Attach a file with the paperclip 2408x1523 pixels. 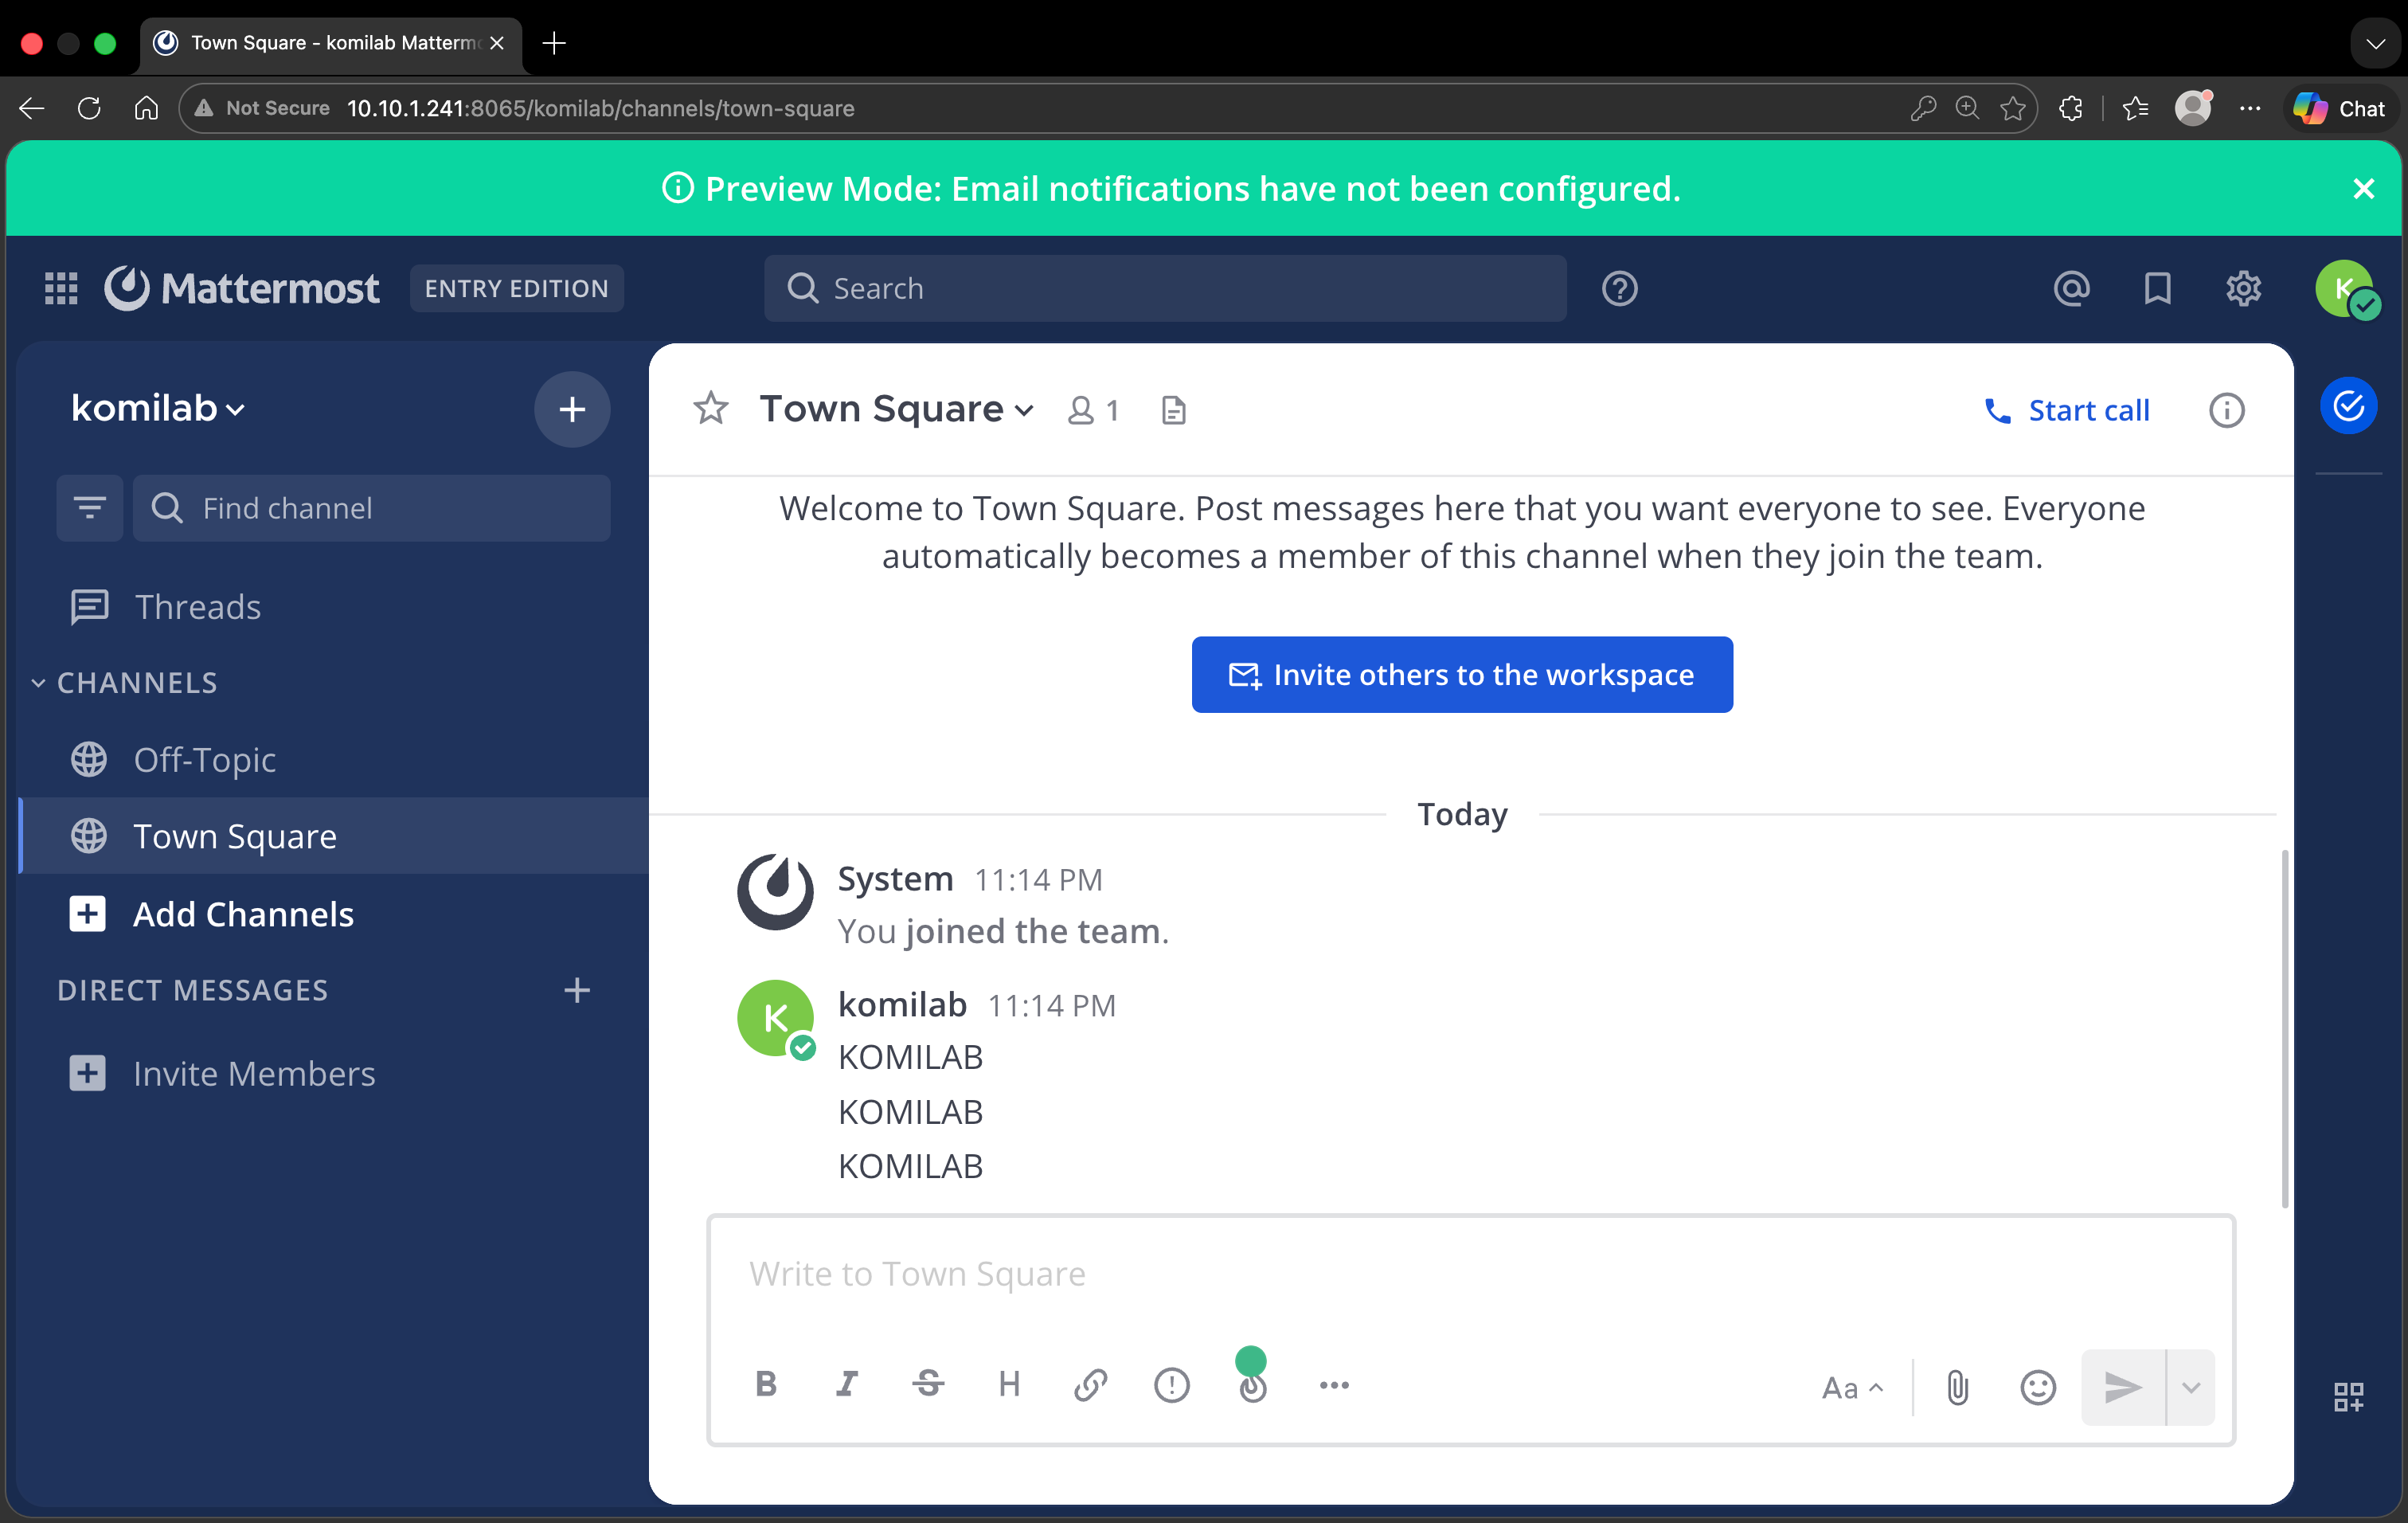pyautogui.click(x=1957, y=1387)
